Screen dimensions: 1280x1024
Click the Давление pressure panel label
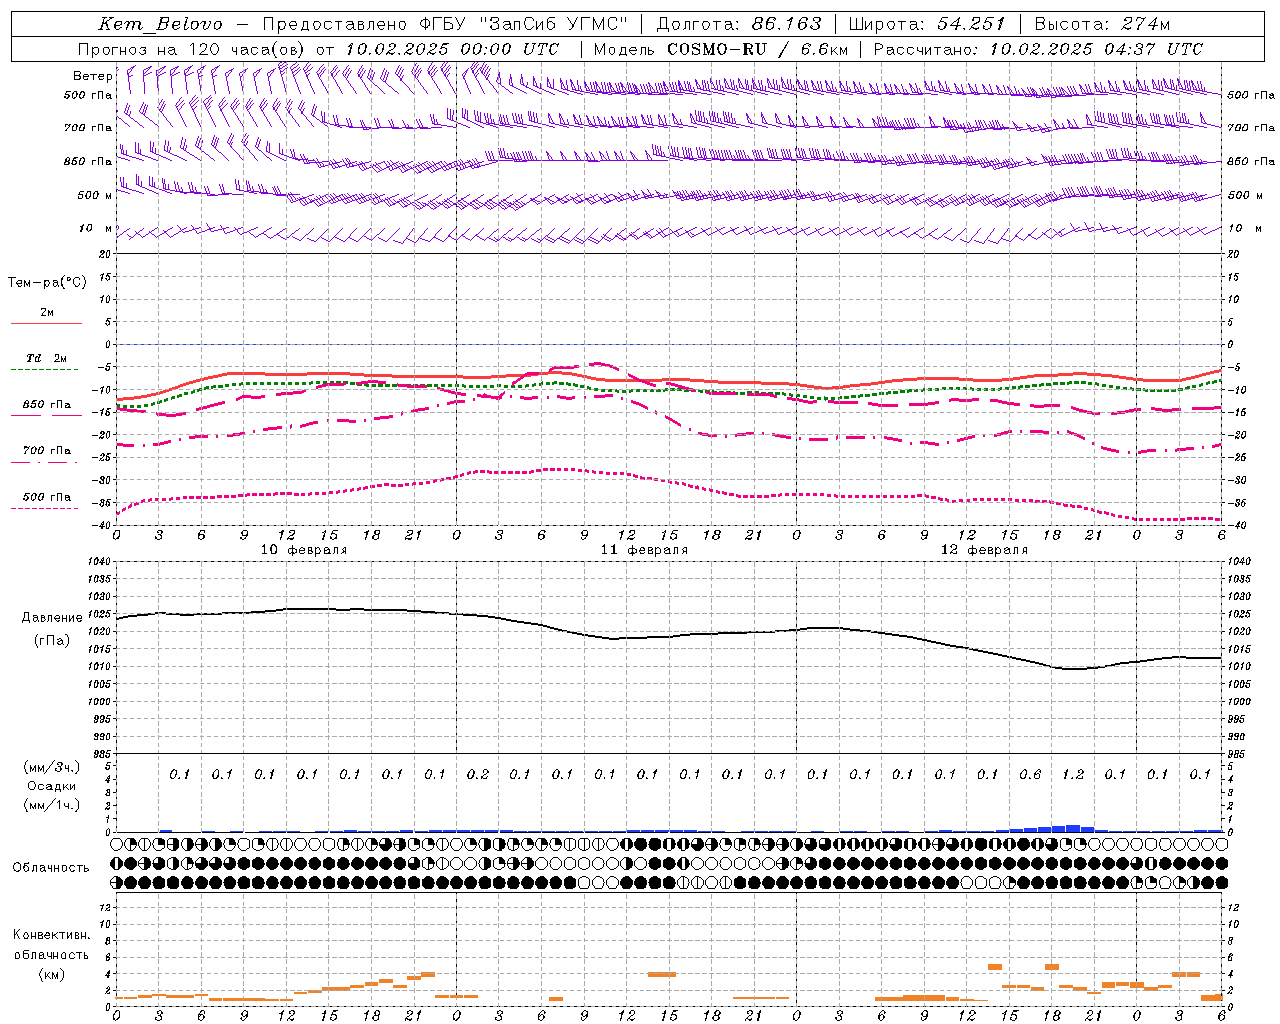[52, 618]
